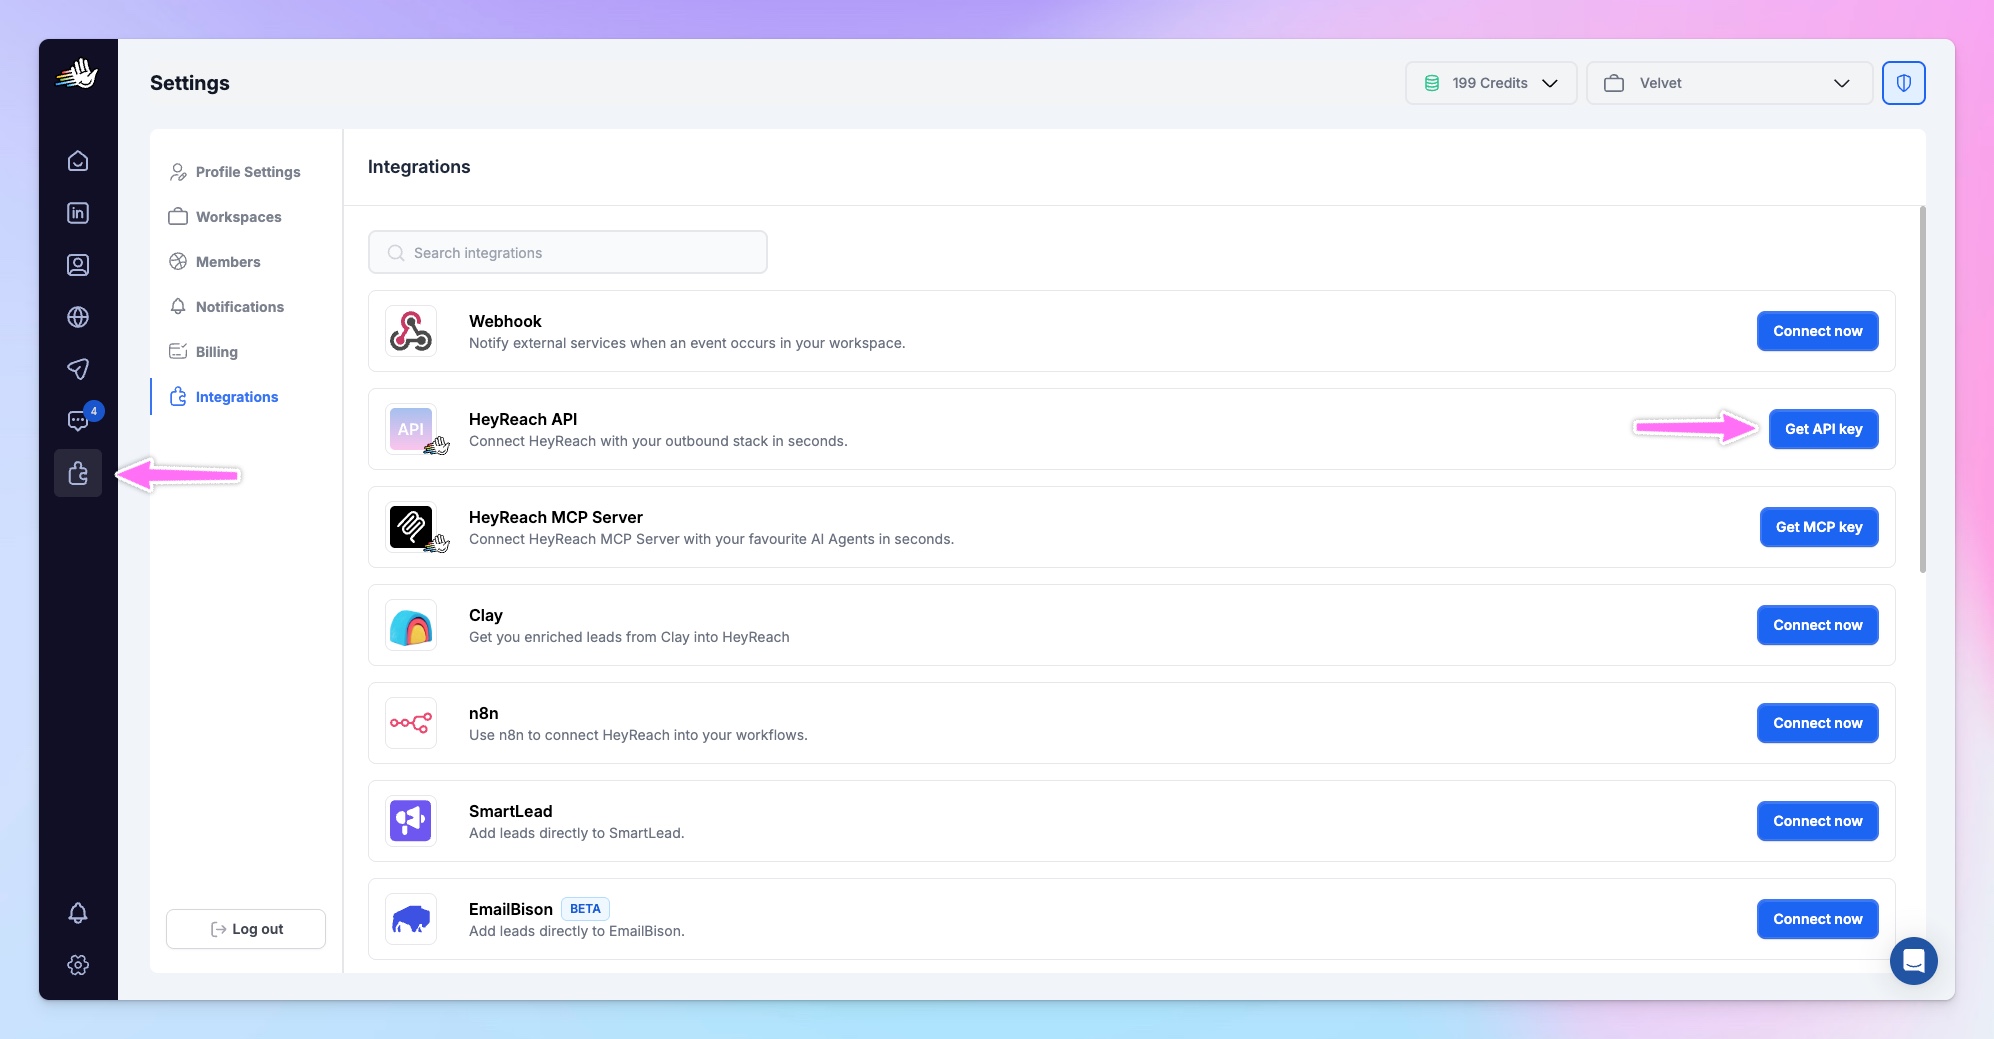
Task: Click the shield icon button top right
Action: [1904, 83]
